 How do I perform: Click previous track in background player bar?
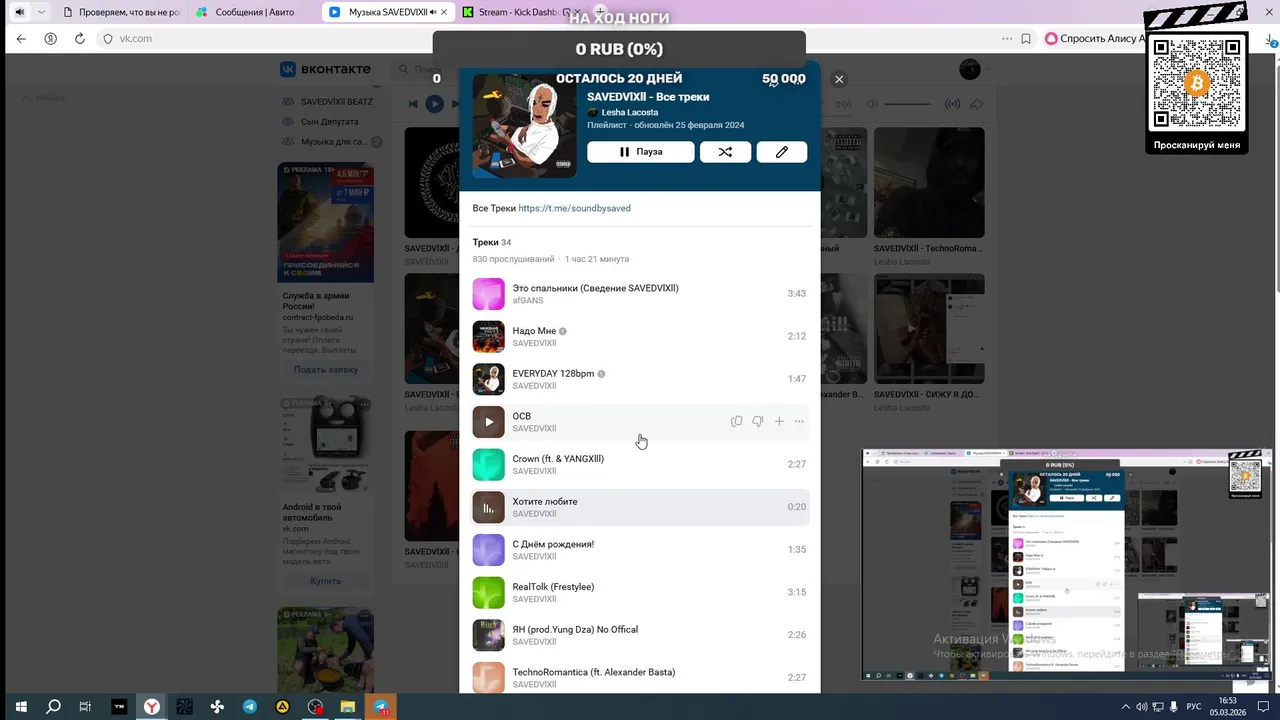[x=413, y=104]
